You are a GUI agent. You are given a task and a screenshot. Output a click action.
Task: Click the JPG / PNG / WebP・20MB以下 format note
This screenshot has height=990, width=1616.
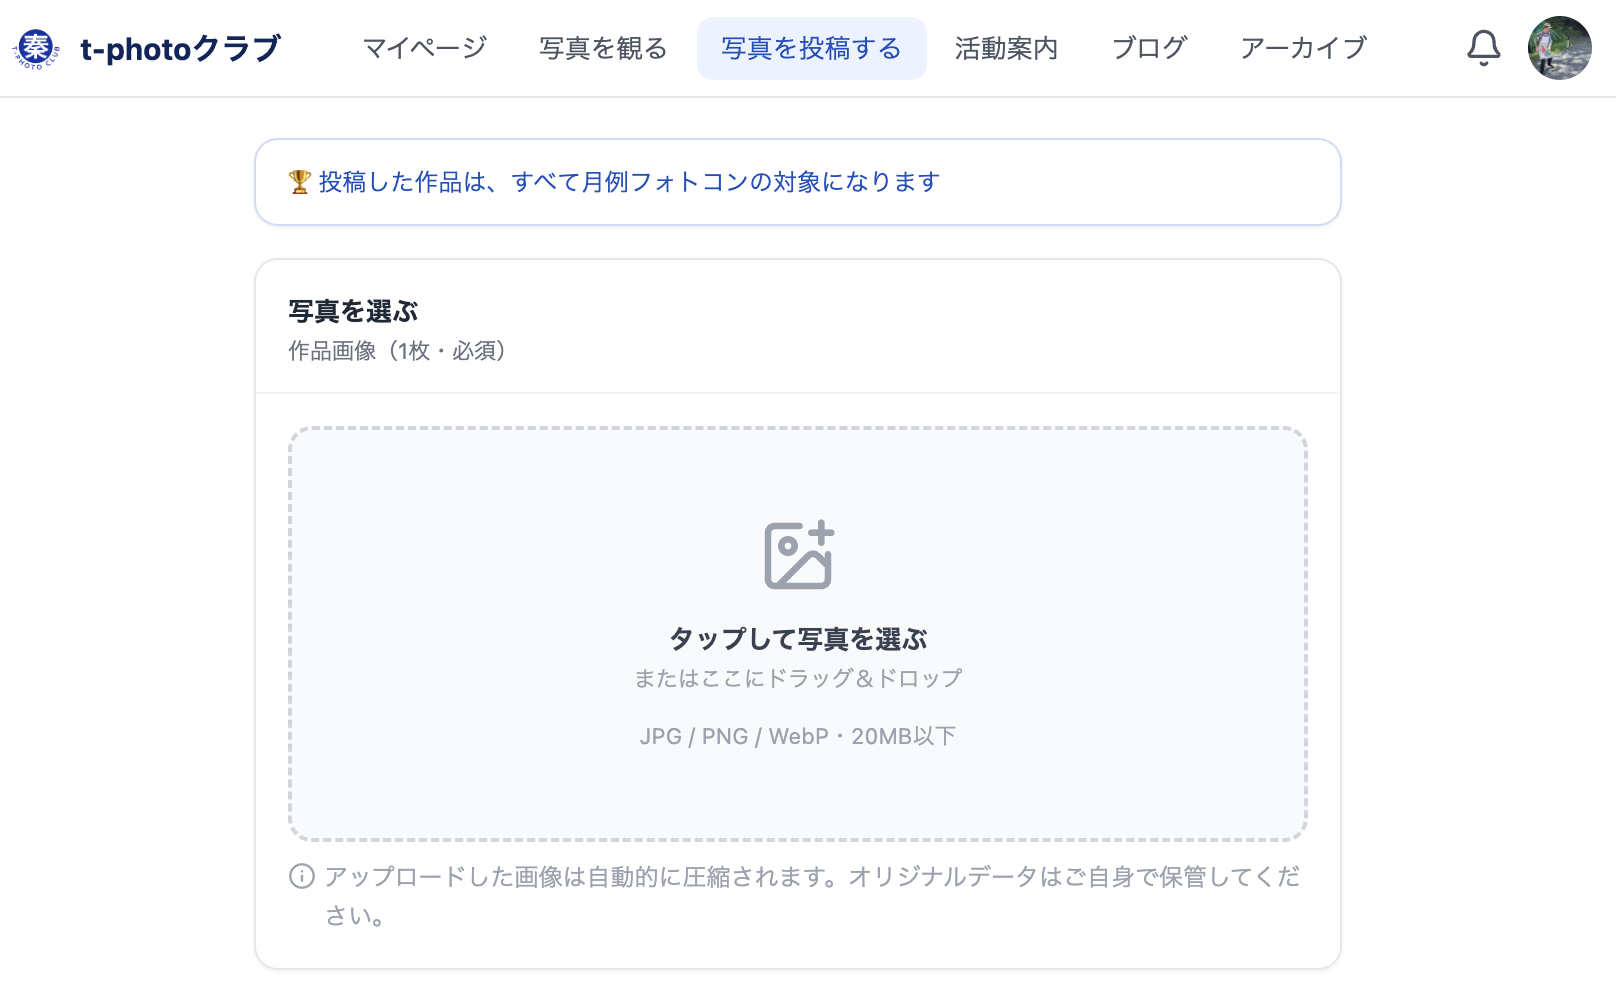pyautogui.click(x=798, y=736)
